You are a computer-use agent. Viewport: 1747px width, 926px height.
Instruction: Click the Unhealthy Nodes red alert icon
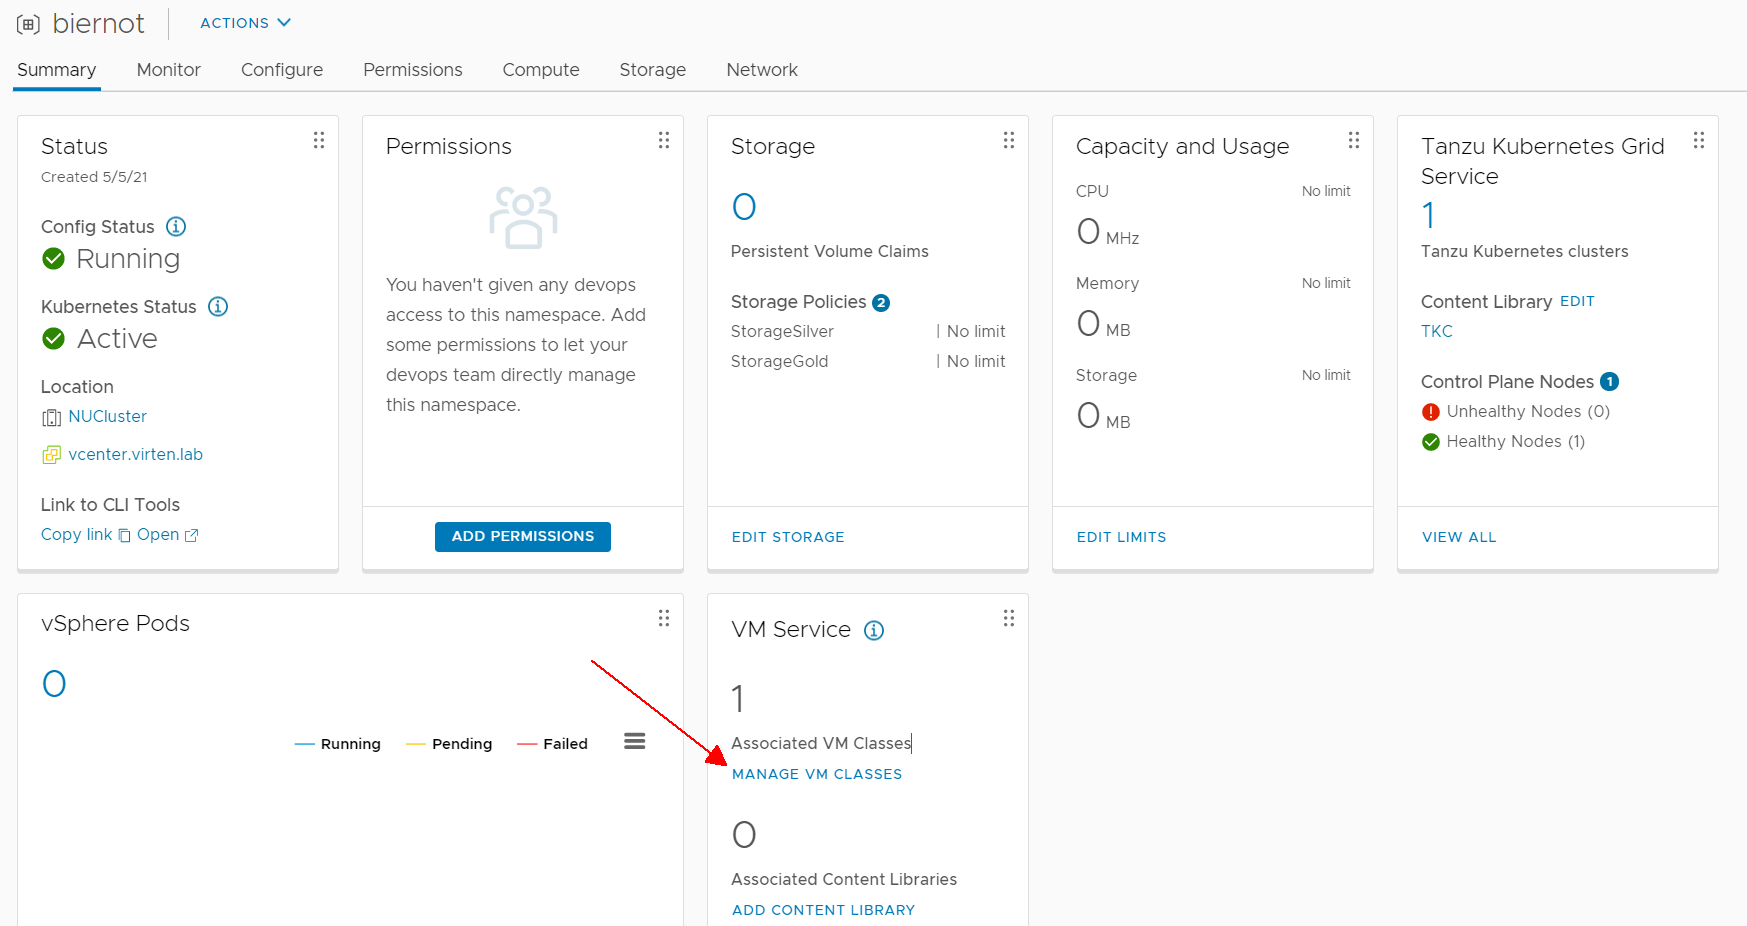coord(1431,412)
